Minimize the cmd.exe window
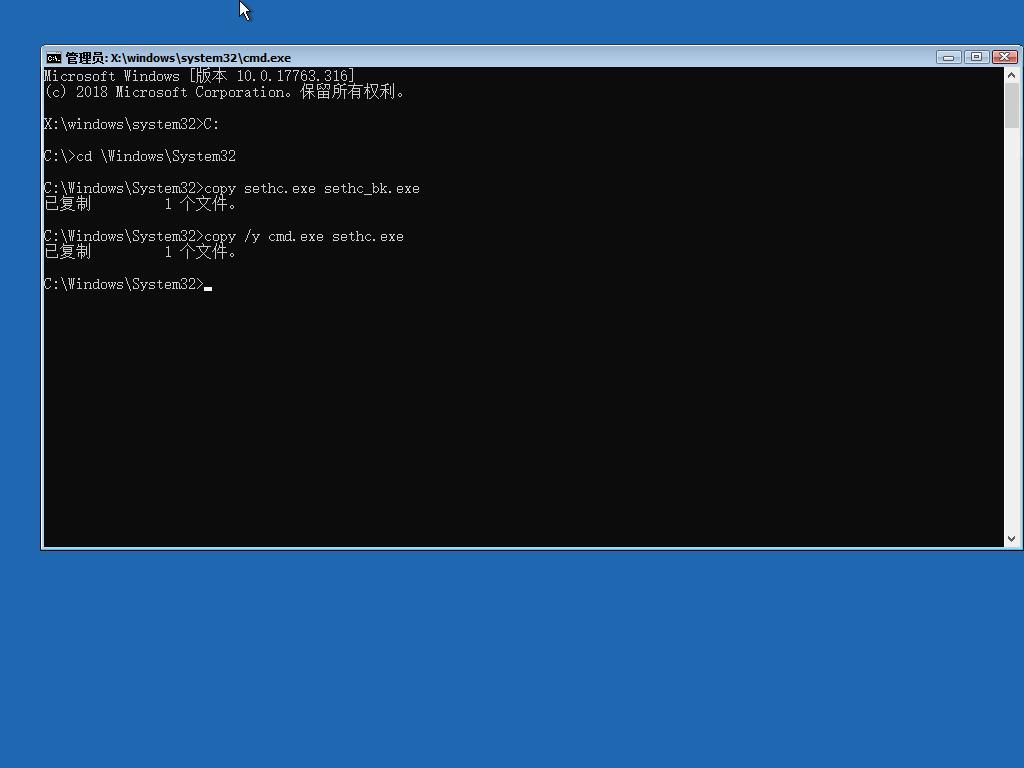 [x=948, y=57]
